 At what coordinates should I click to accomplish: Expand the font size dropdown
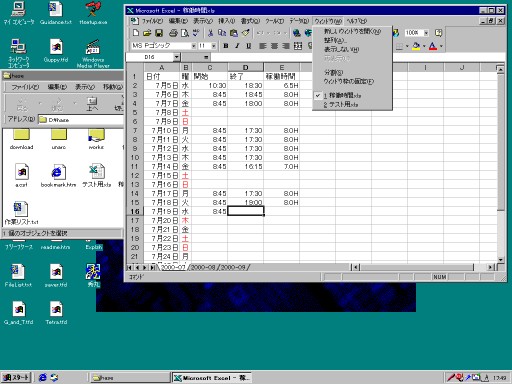213,46
